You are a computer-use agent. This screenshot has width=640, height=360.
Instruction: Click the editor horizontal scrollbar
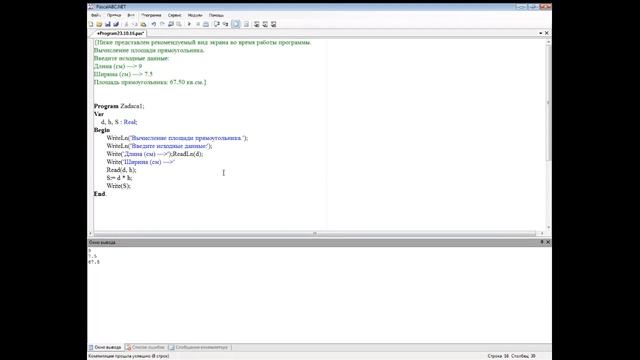pos(314,233)
